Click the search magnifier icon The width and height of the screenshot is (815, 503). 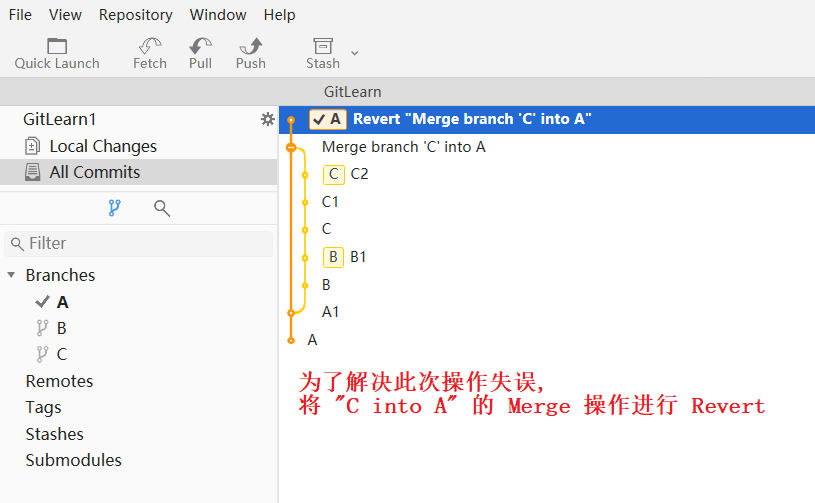pyautogui.click(x=161, y=208)
